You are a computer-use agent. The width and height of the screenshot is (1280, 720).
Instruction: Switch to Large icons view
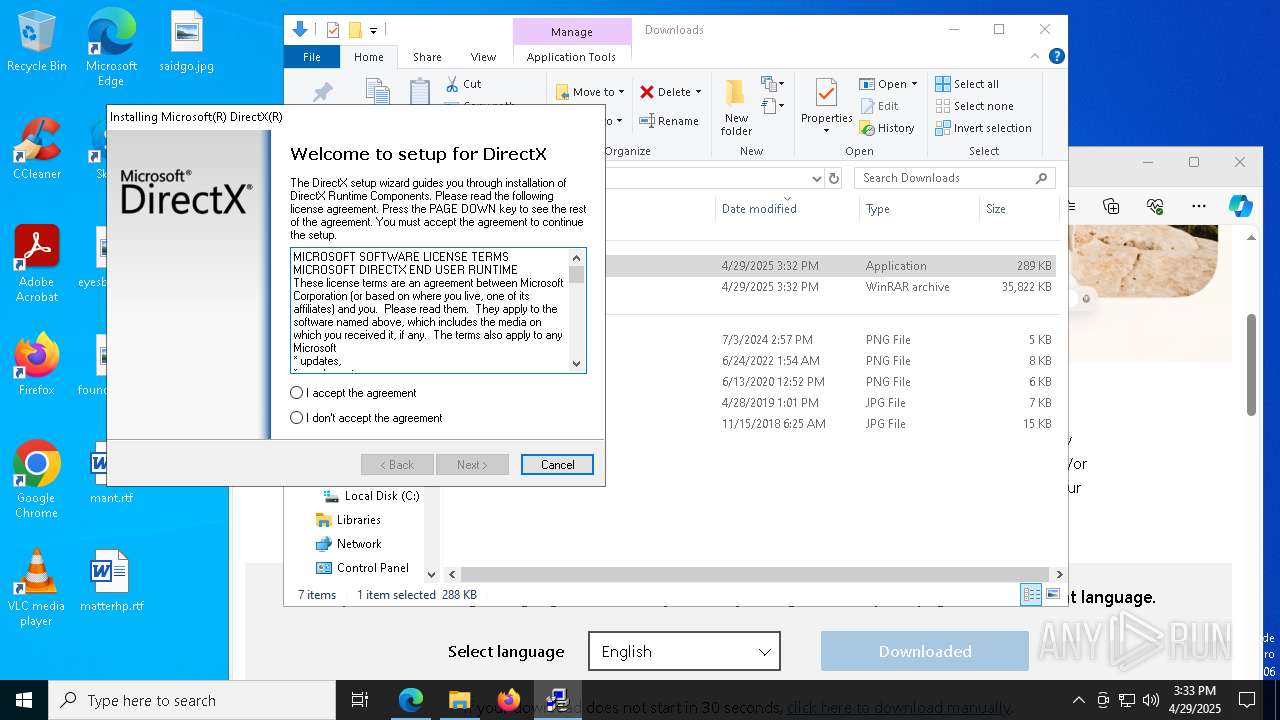tap(1053, 595)
